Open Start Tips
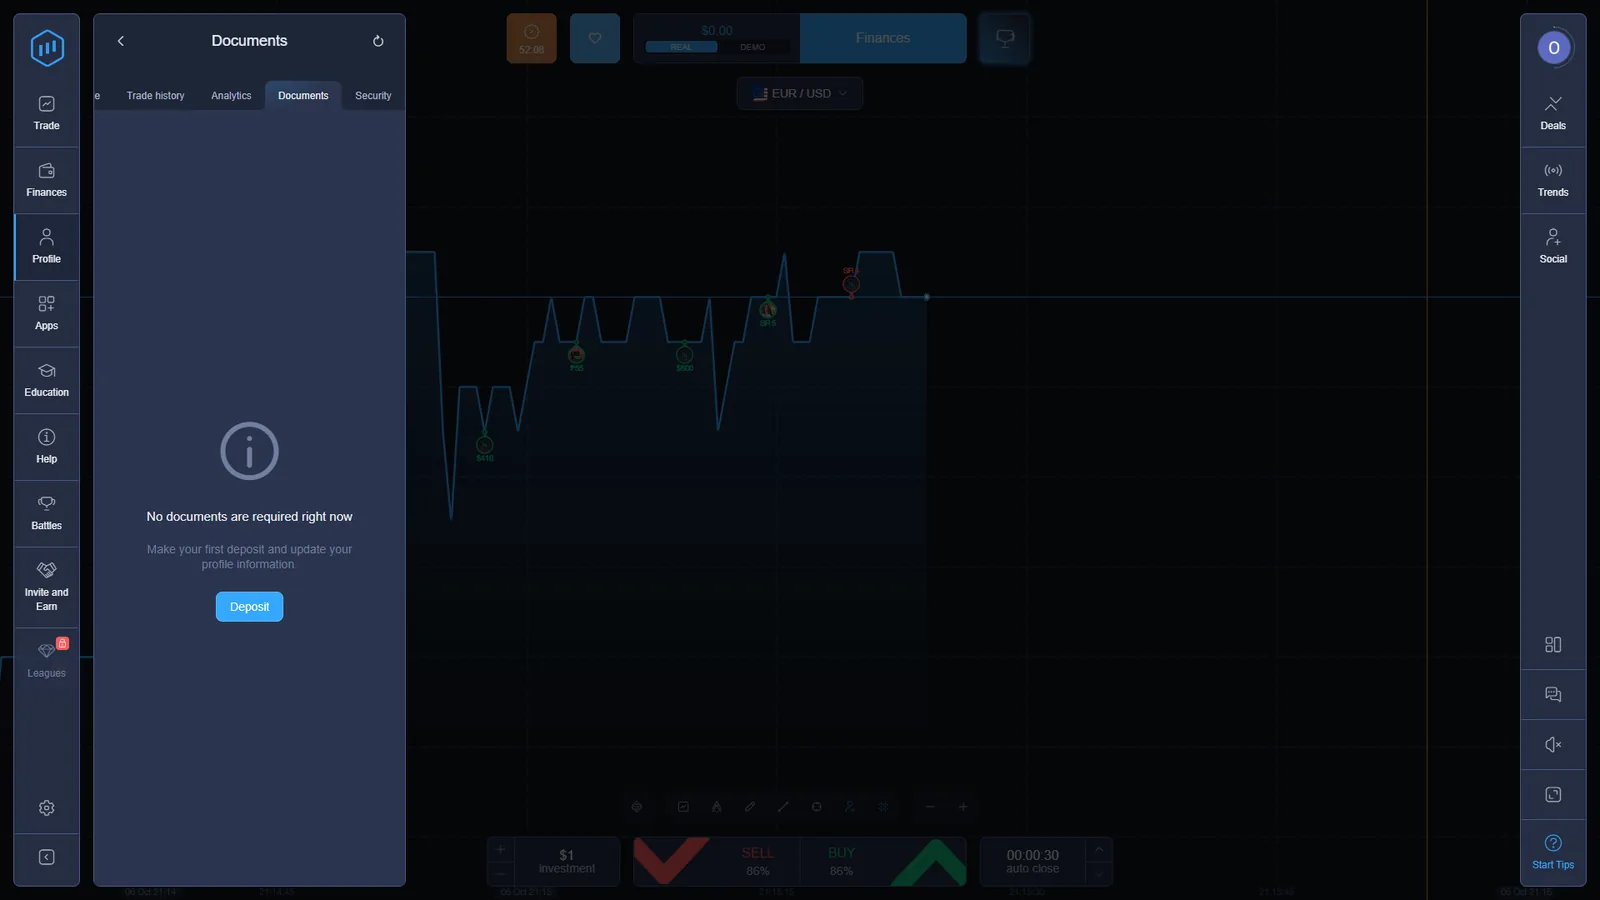The image size is (1600, 900). 1553,852
